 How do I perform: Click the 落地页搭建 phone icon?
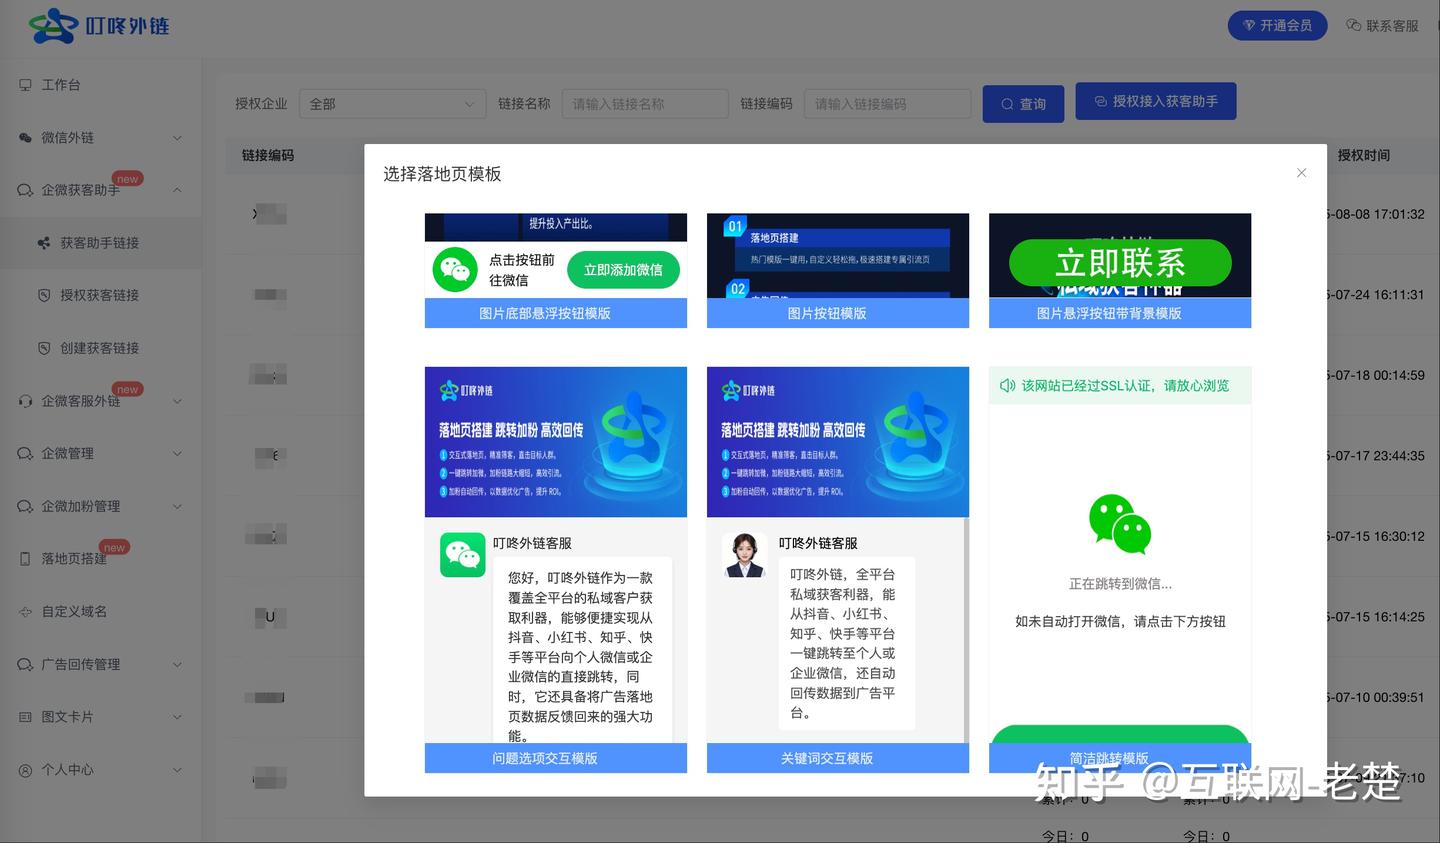click(x=25, y=559)
